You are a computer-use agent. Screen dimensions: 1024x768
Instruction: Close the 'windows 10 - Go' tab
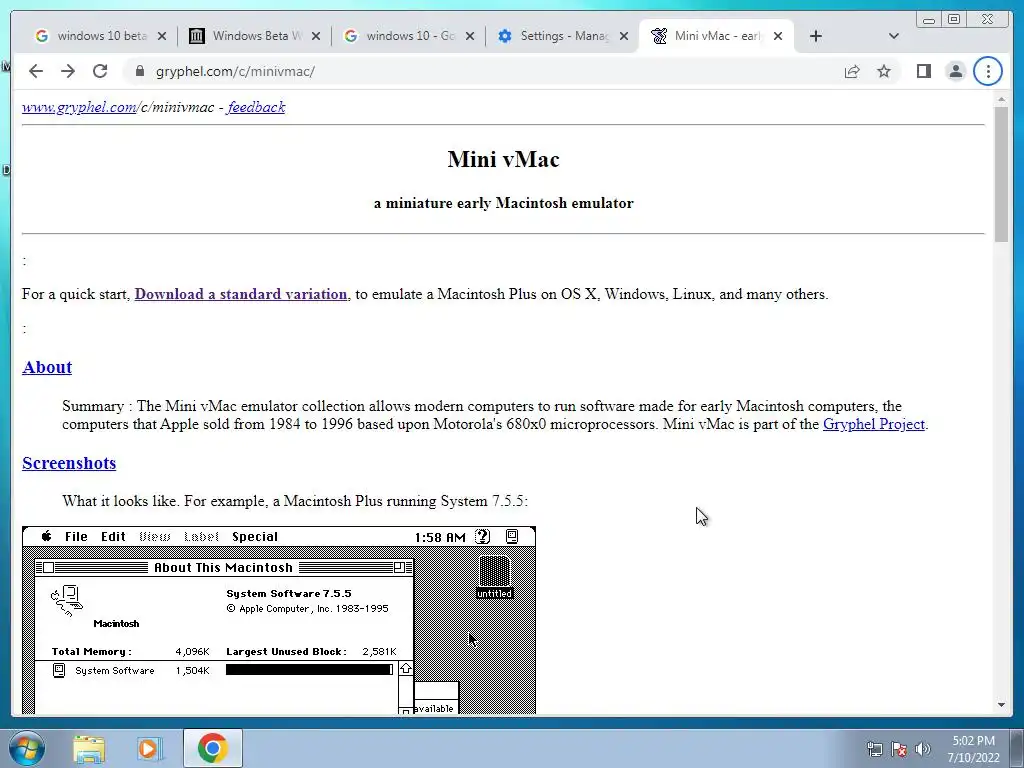click(470, 37)
